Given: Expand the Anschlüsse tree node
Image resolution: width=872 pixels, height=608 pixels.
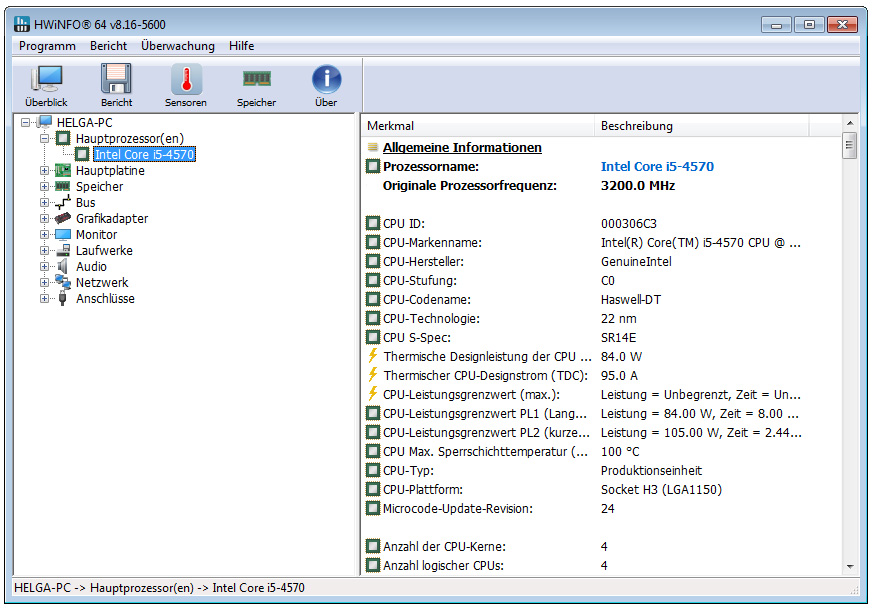Looking at the screenshot, I should tap(44, 299).
